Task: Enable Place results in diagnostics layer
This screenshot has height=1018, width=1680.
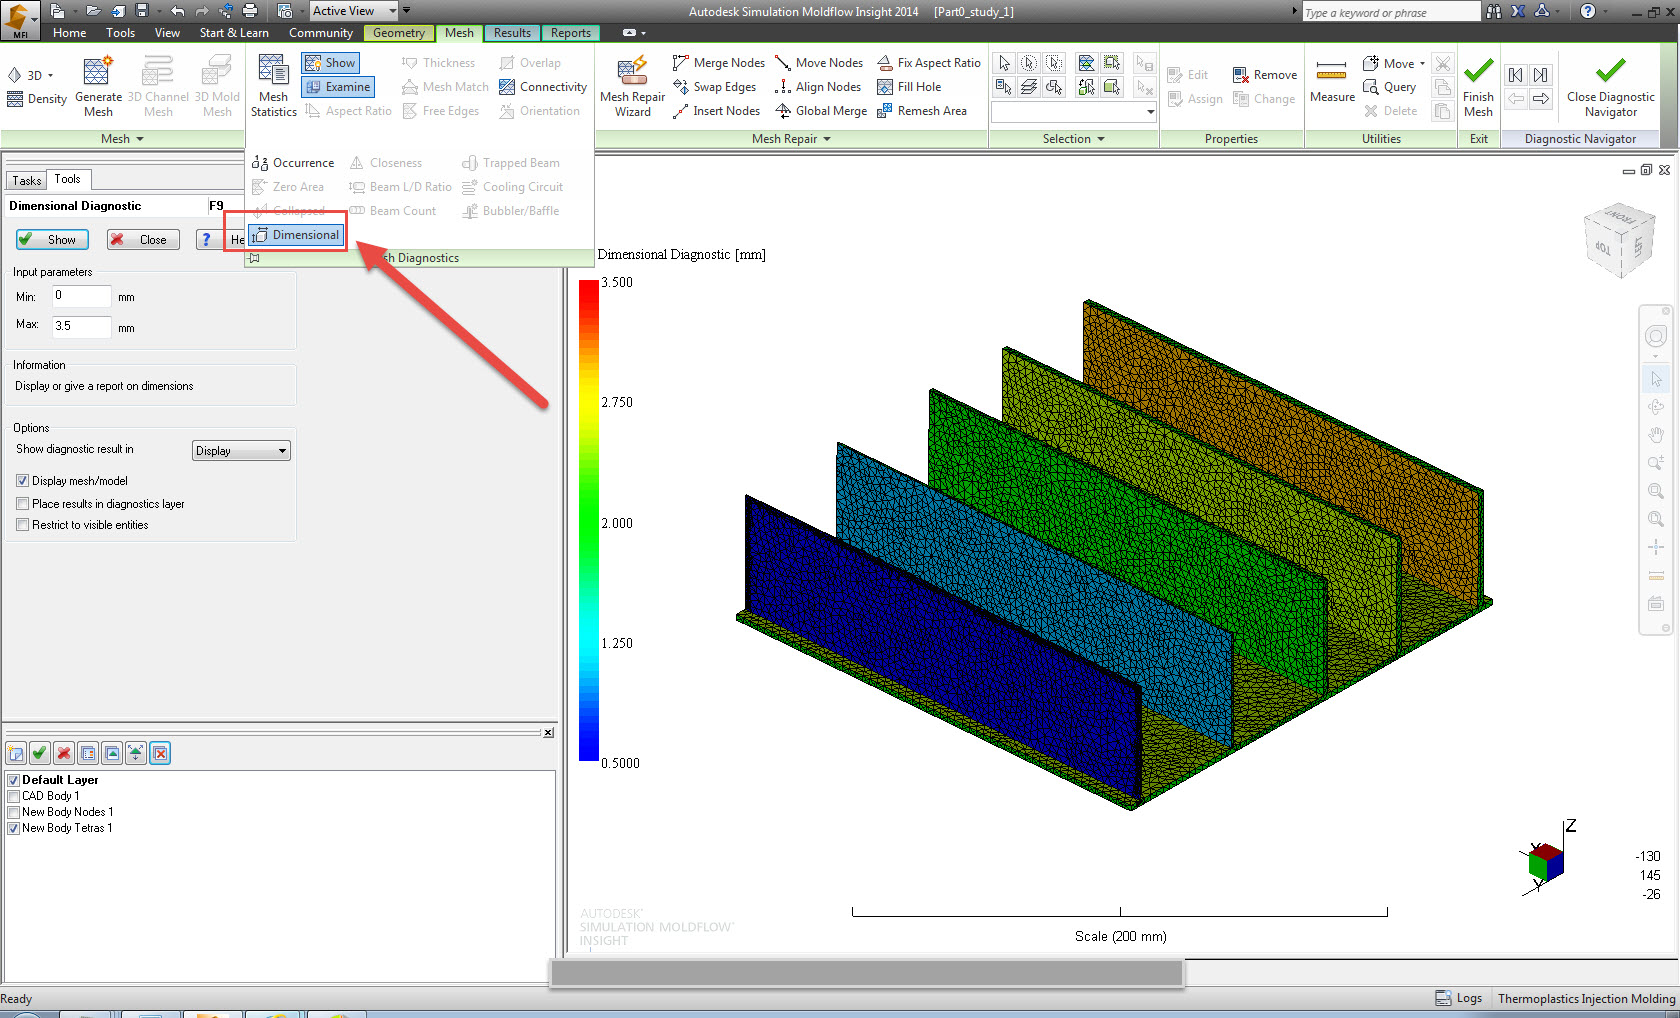Action: (23, 504)
